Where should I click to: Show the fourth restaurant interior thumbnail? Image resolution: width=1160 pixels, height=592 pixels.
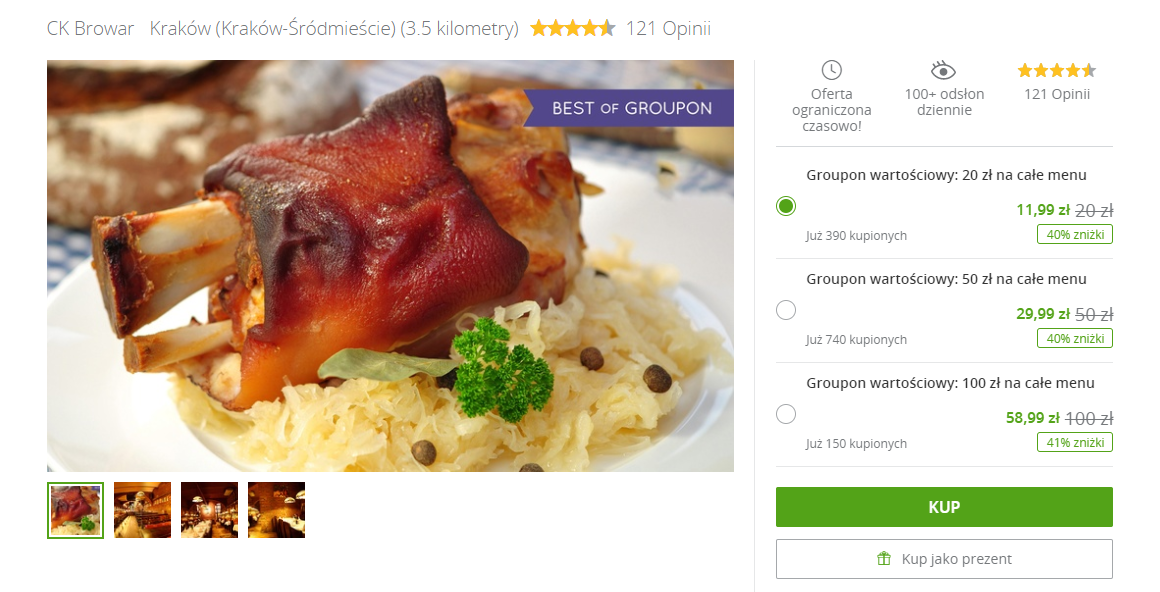pyautogui.click(x=277, y=510)
